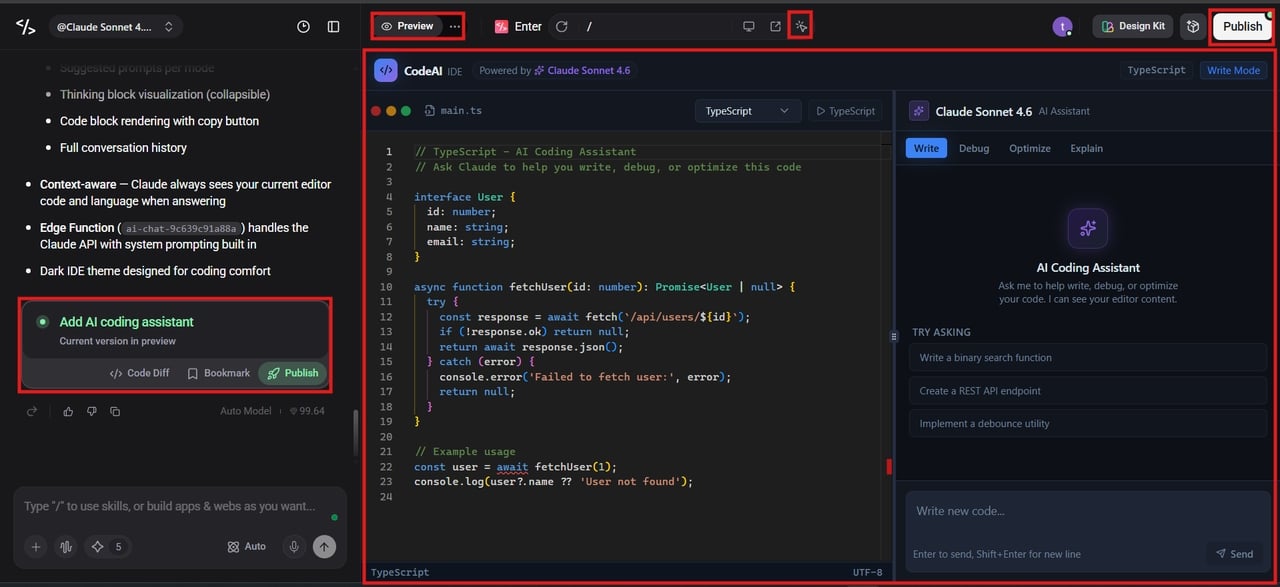Open preview in new window icon

pyautogui.click(x=775, y=27)
